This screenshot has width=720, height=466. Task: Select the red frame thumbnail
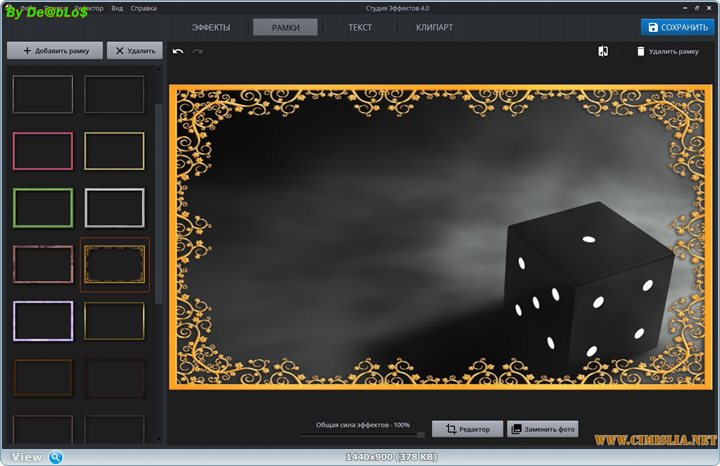42,151
